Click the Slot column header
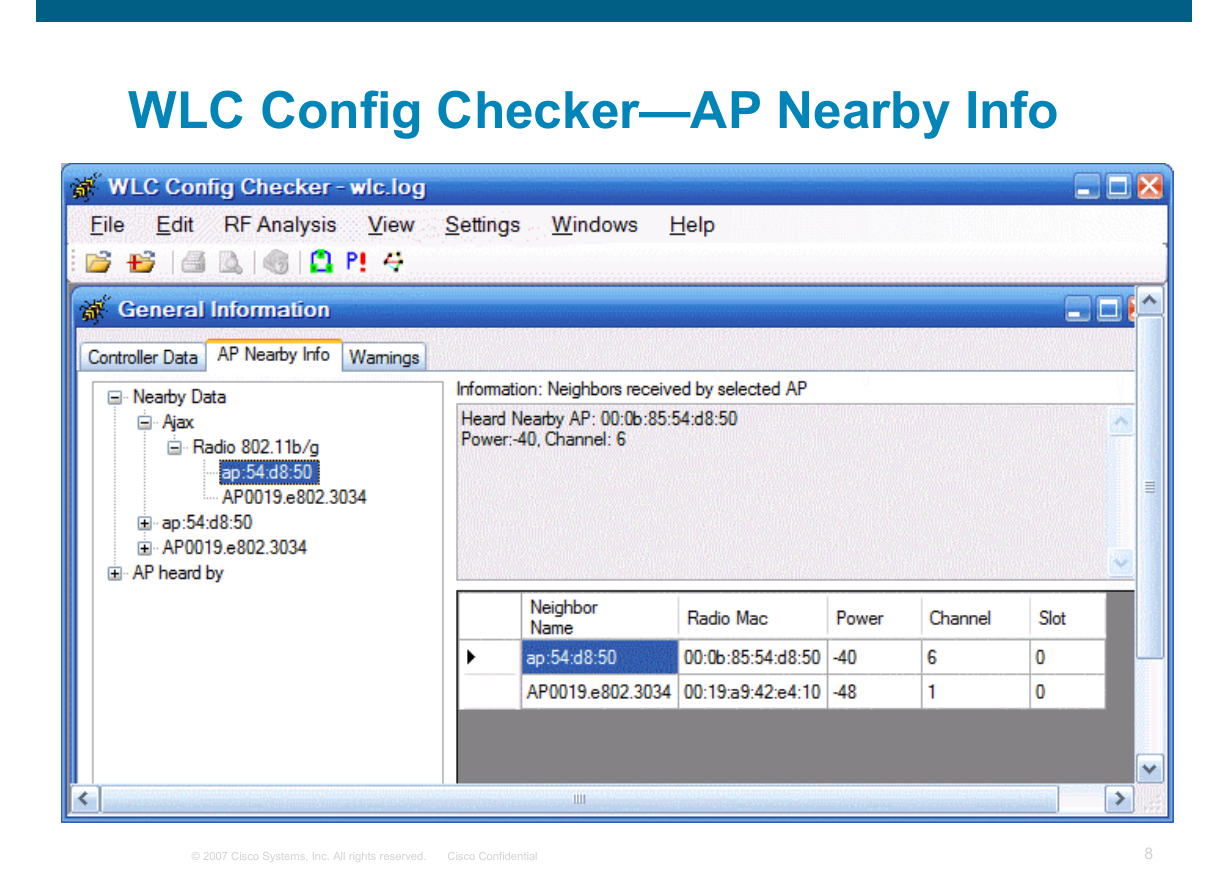Image resolution: width=1228 pixels, height=869 pixels. tap(1067, 617)
